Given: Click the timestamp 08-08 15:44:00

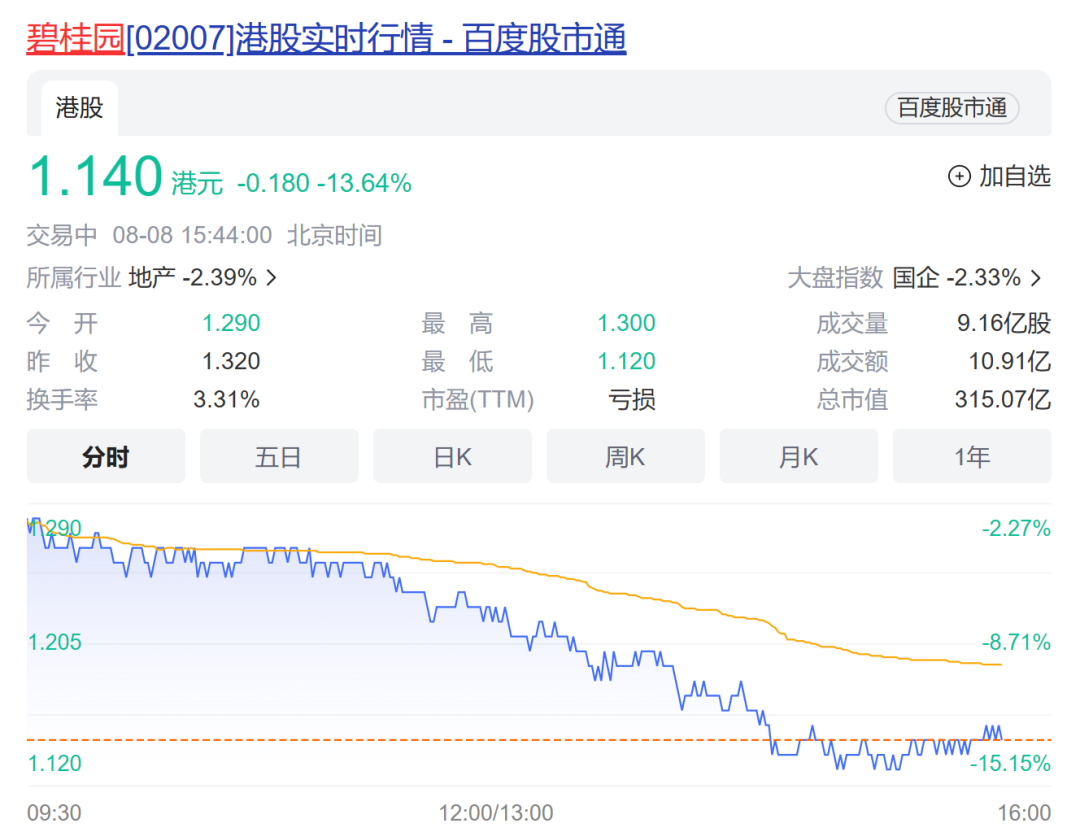Looking at the screenshot, I should (192, 236).
